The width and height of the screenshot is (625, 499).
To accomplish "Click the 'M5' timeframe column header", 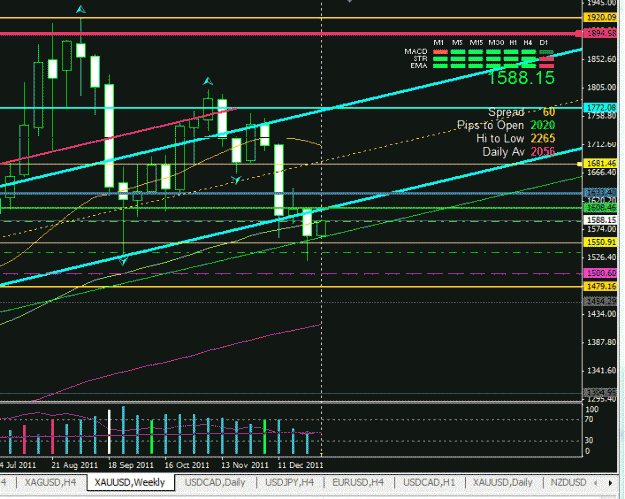I will 457,43.
